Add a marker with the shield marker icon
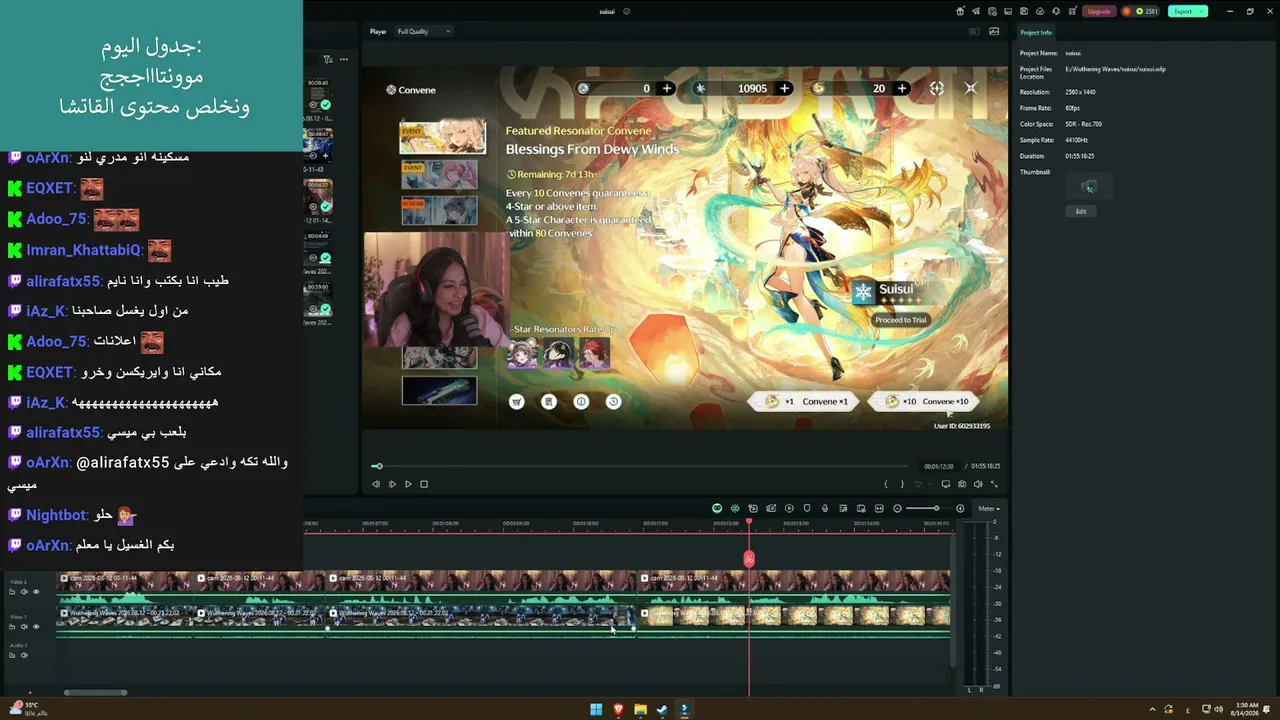 [x=807, y=509]
